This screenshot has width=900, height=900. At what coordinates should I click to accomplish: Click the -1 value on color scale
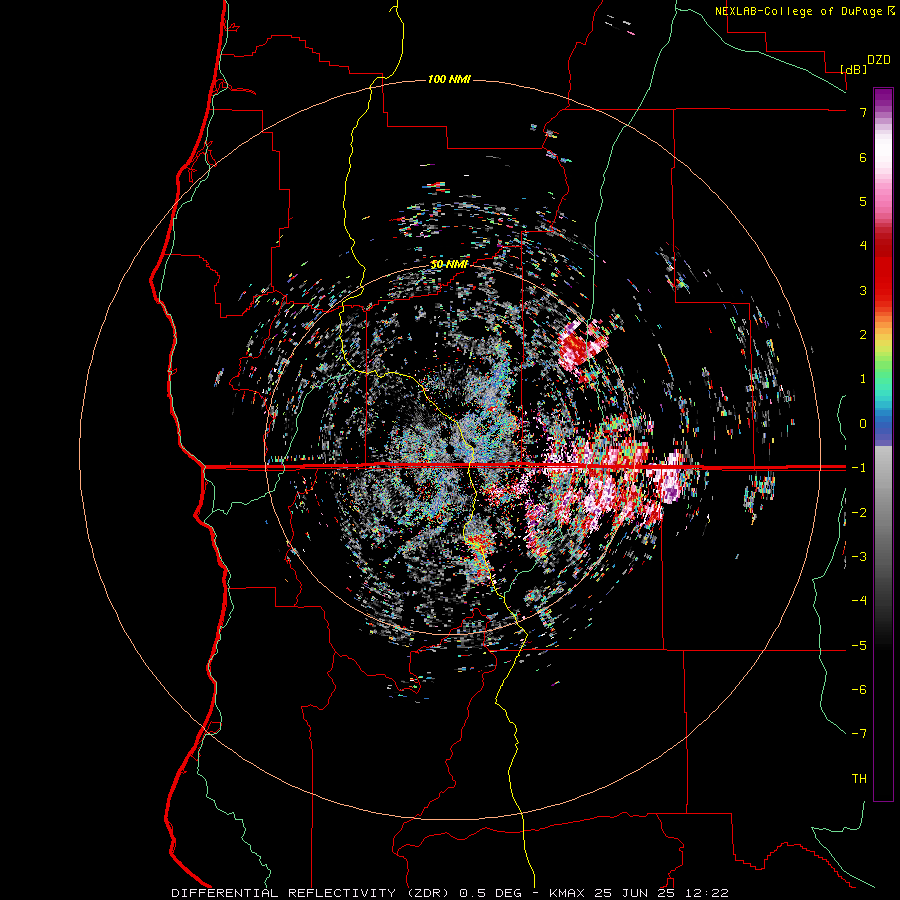(859, 468)
